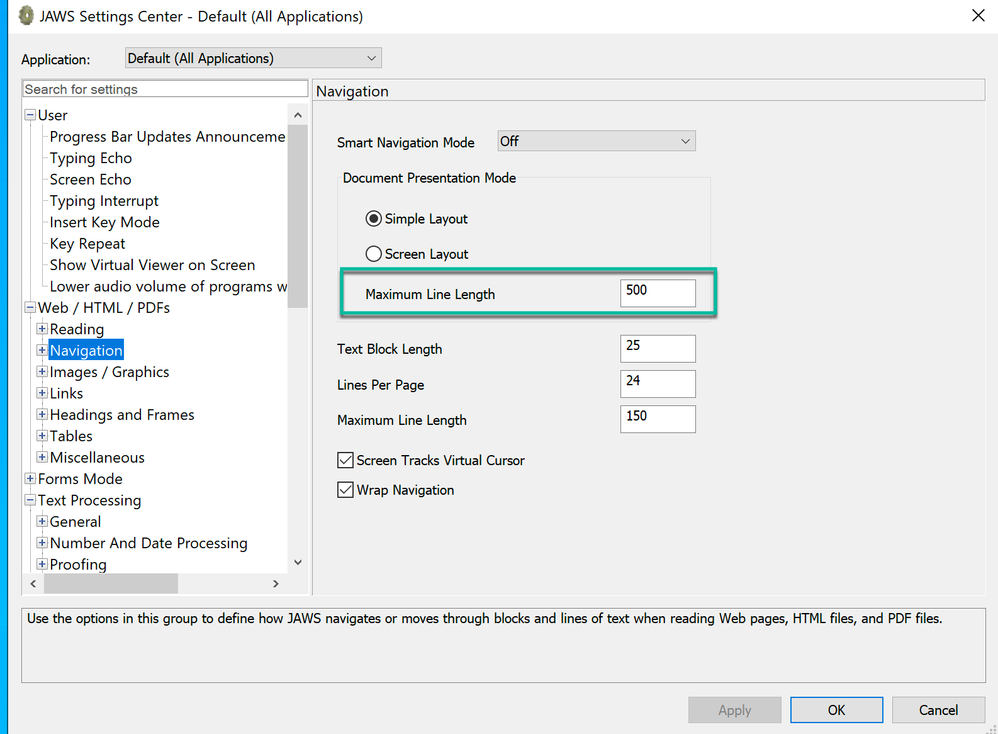Collapse the Text Processing minus box
This screenshot has width=998, height=734.
click(30, 500)
